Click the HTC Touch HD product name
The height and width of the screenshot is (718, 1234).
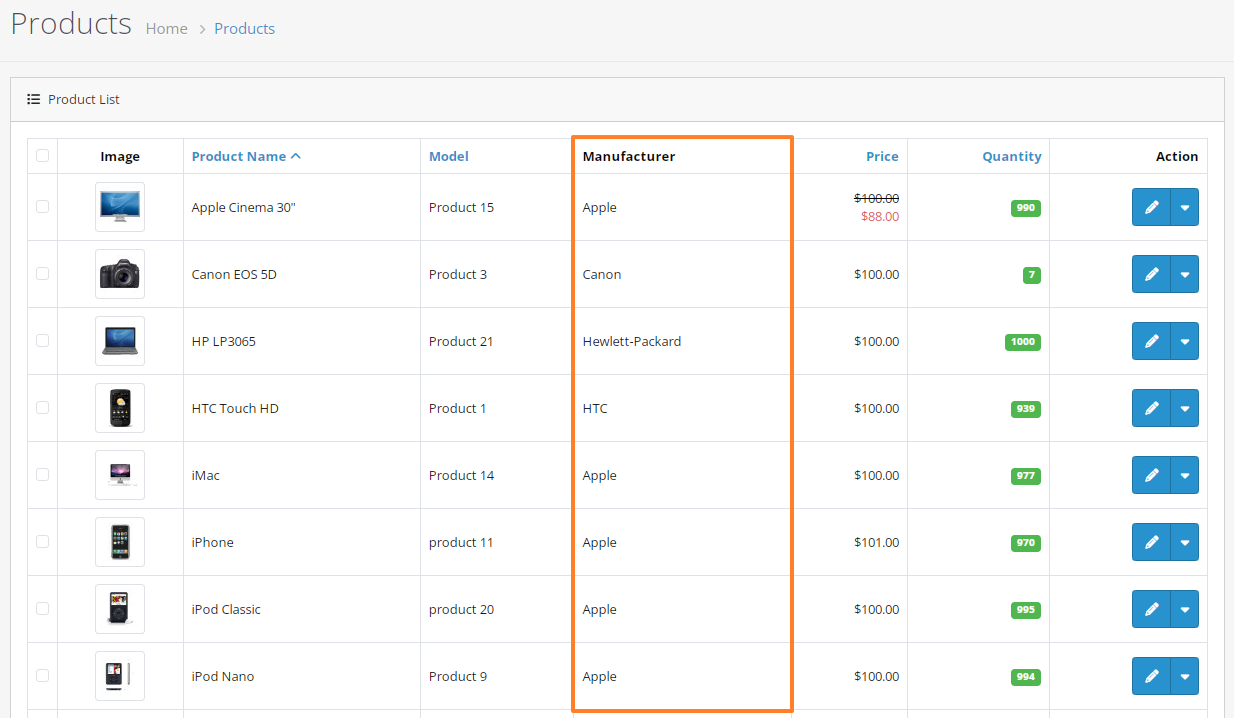pyautogui.click(x=235, y=408)
